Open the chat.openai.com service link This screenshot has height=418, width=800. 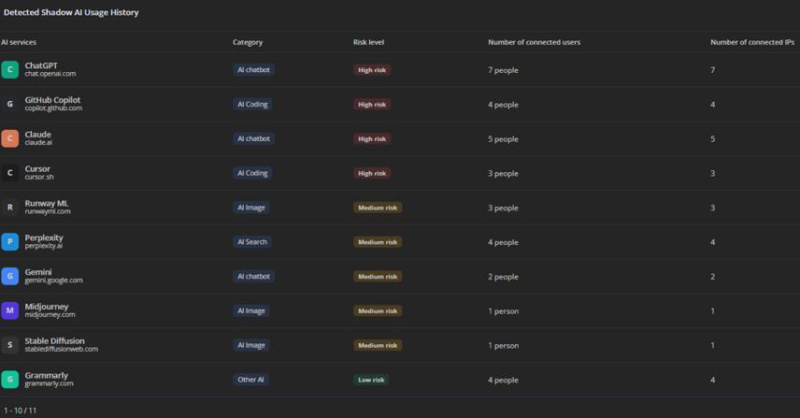(x=50, y=74)
